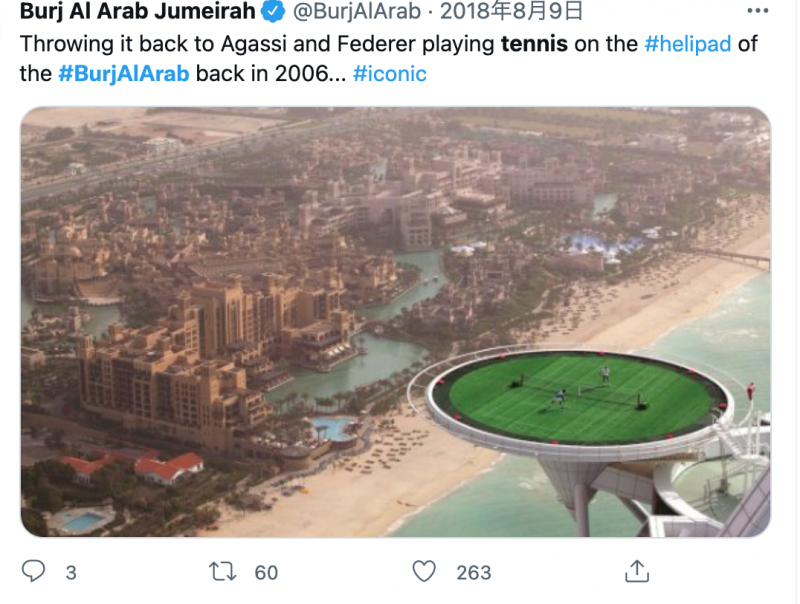Open the share menu icon
800x604 pixels.
(635, 571)
